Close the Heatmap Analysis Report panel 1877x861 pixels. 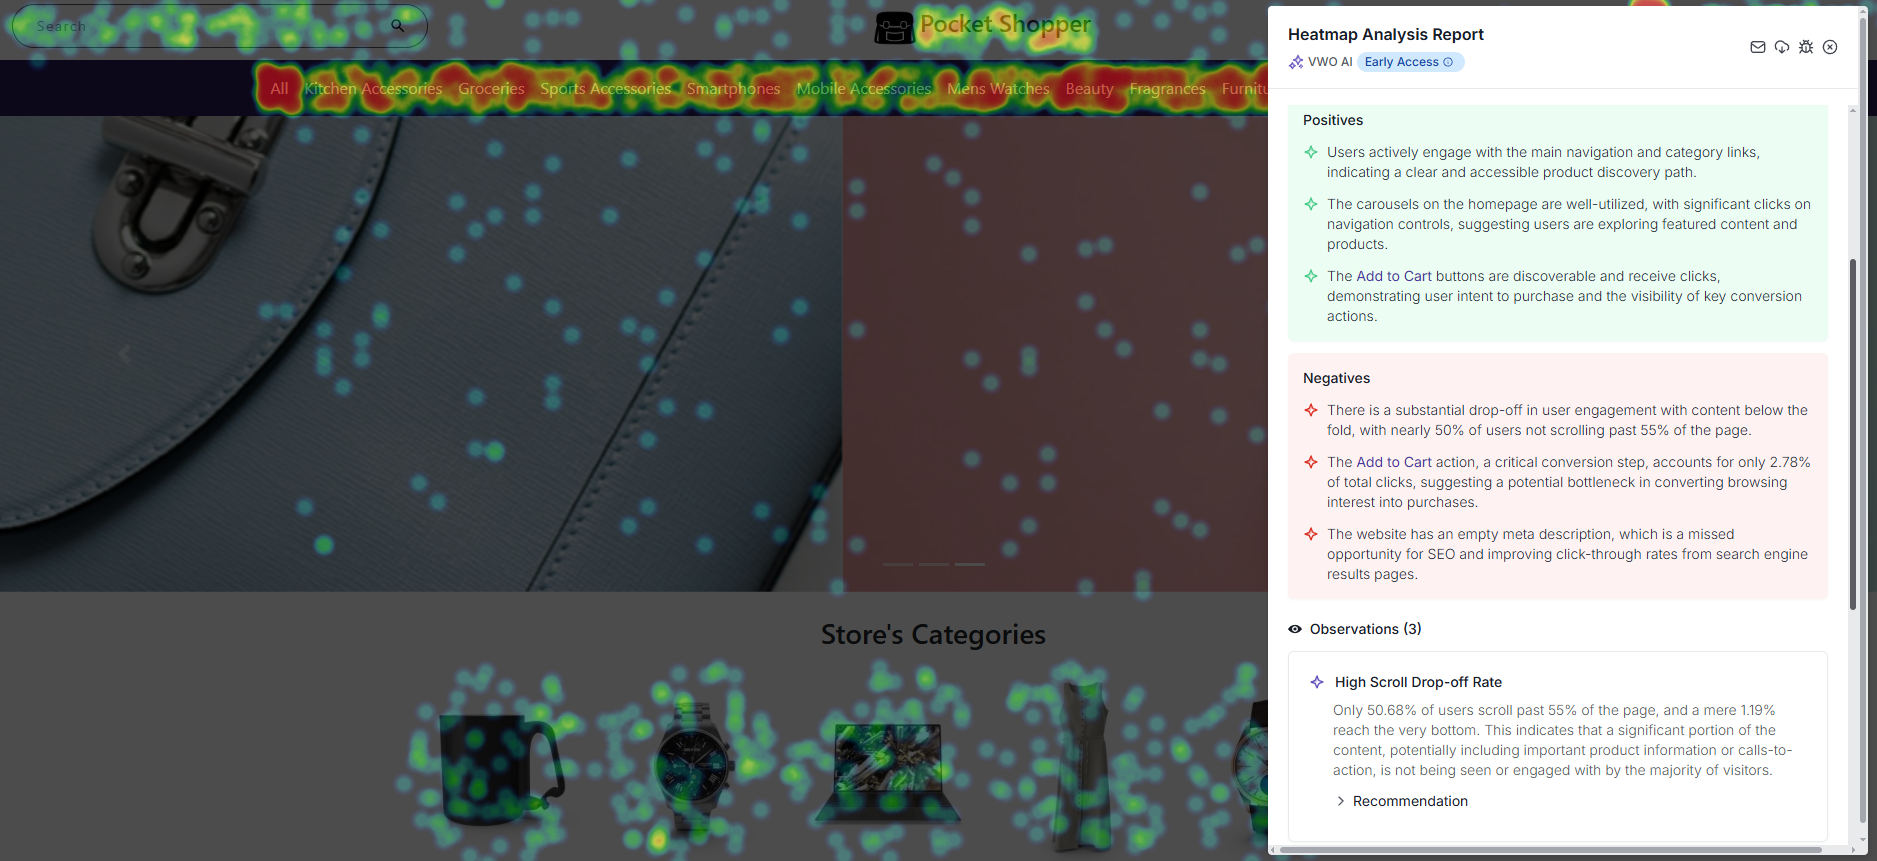[1830, 47]
